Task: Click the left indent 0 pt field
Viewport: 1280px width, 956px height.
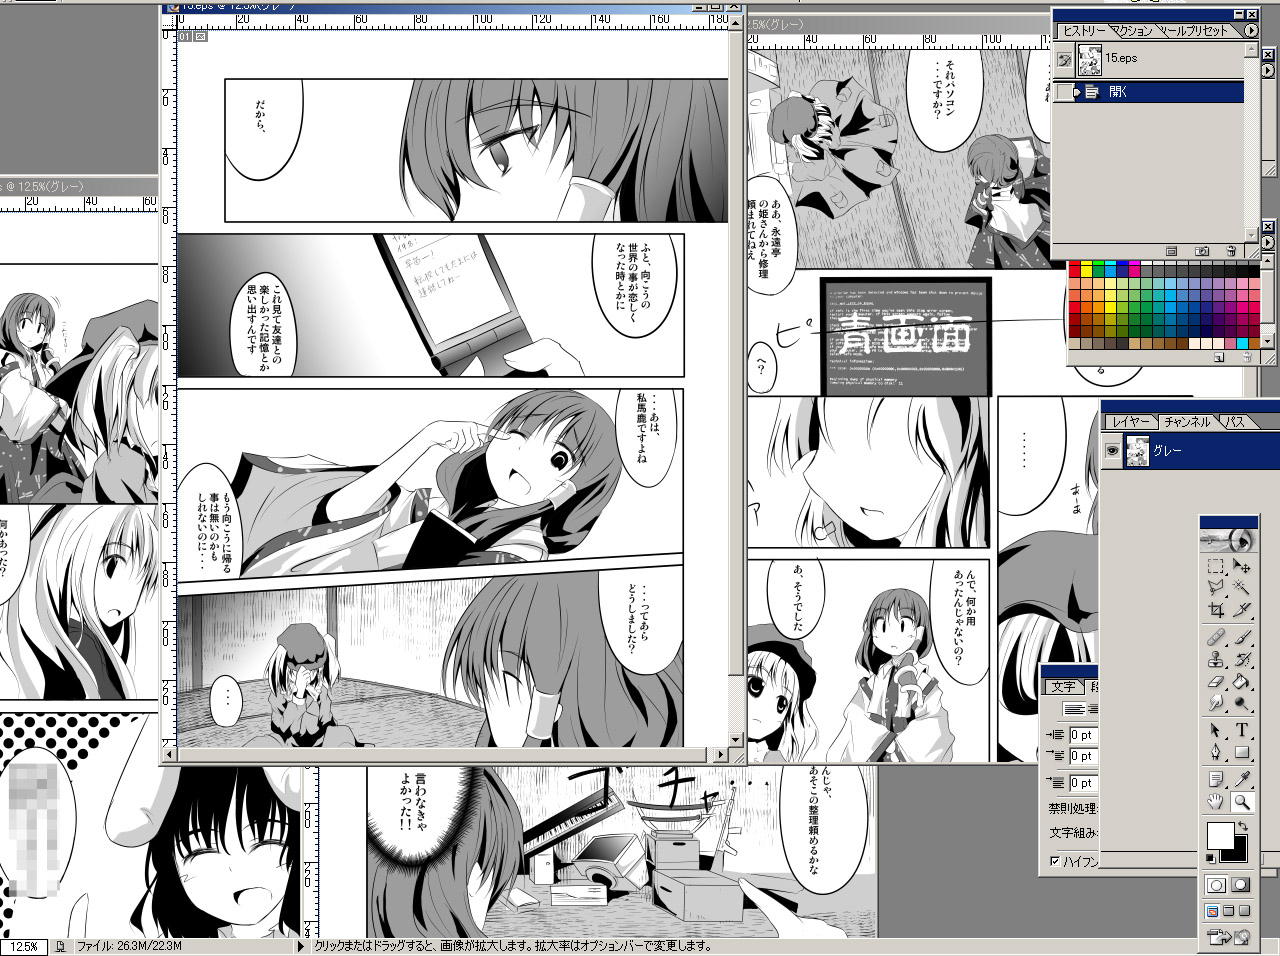Action: [x=1083, y=734]
